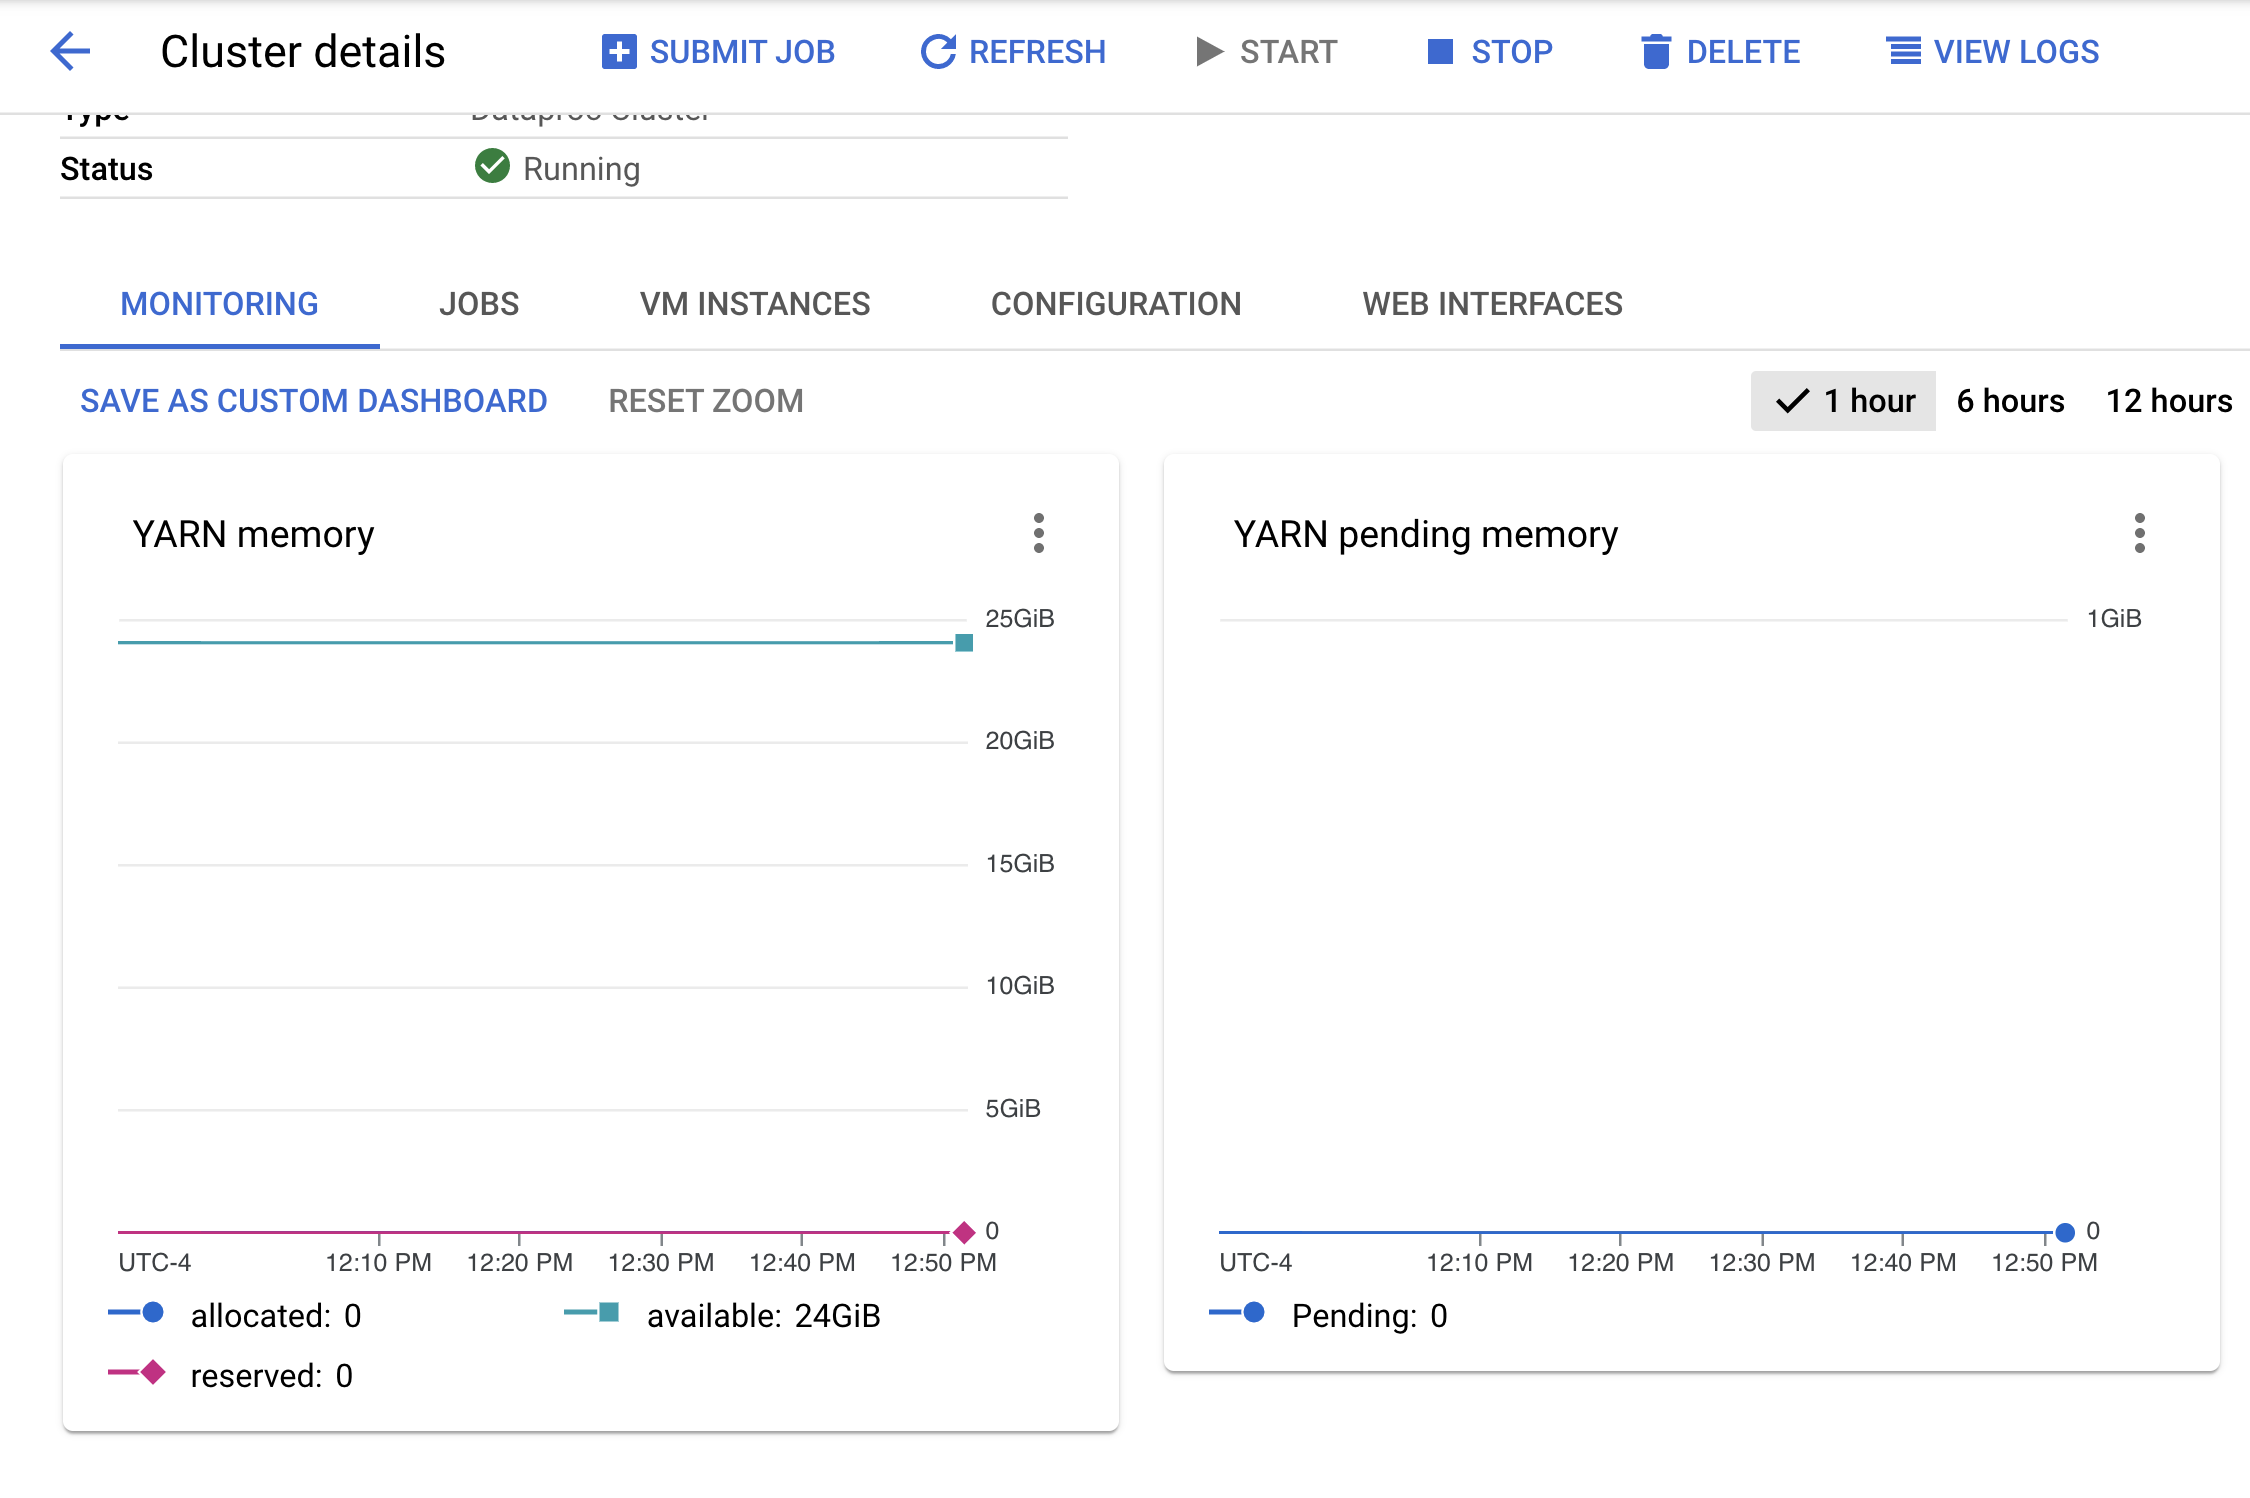Viewport: 2250px width, 1498px height.
Task: Toggle the 12 hours time range
Action: pos(2168,401)
